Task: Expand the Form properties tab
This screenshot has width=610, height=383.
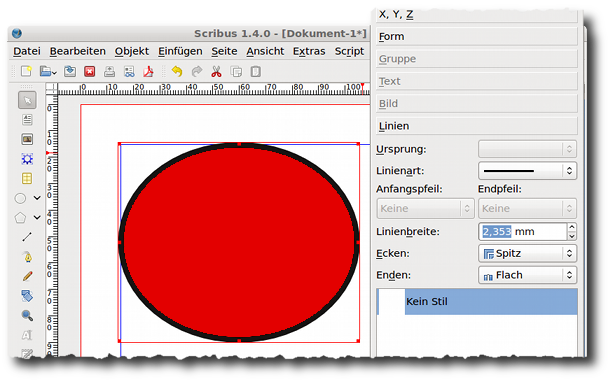Action: 477,37
